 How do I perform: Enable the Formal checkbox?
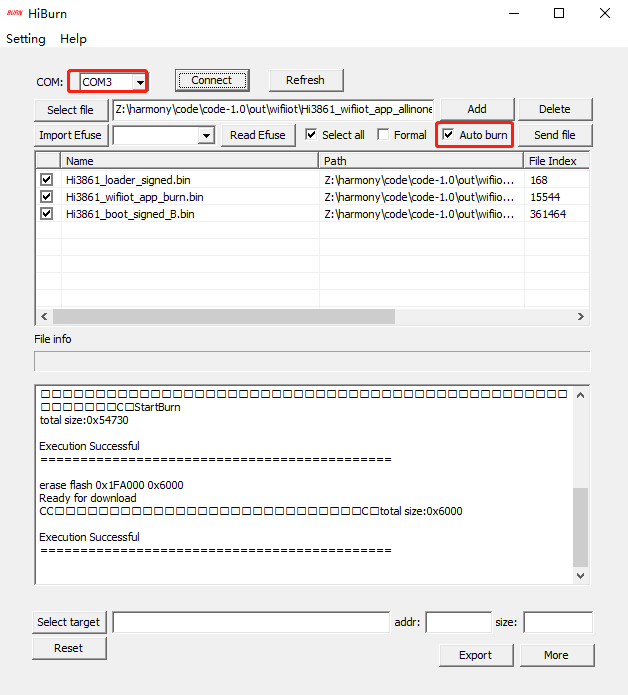(383, 134)
